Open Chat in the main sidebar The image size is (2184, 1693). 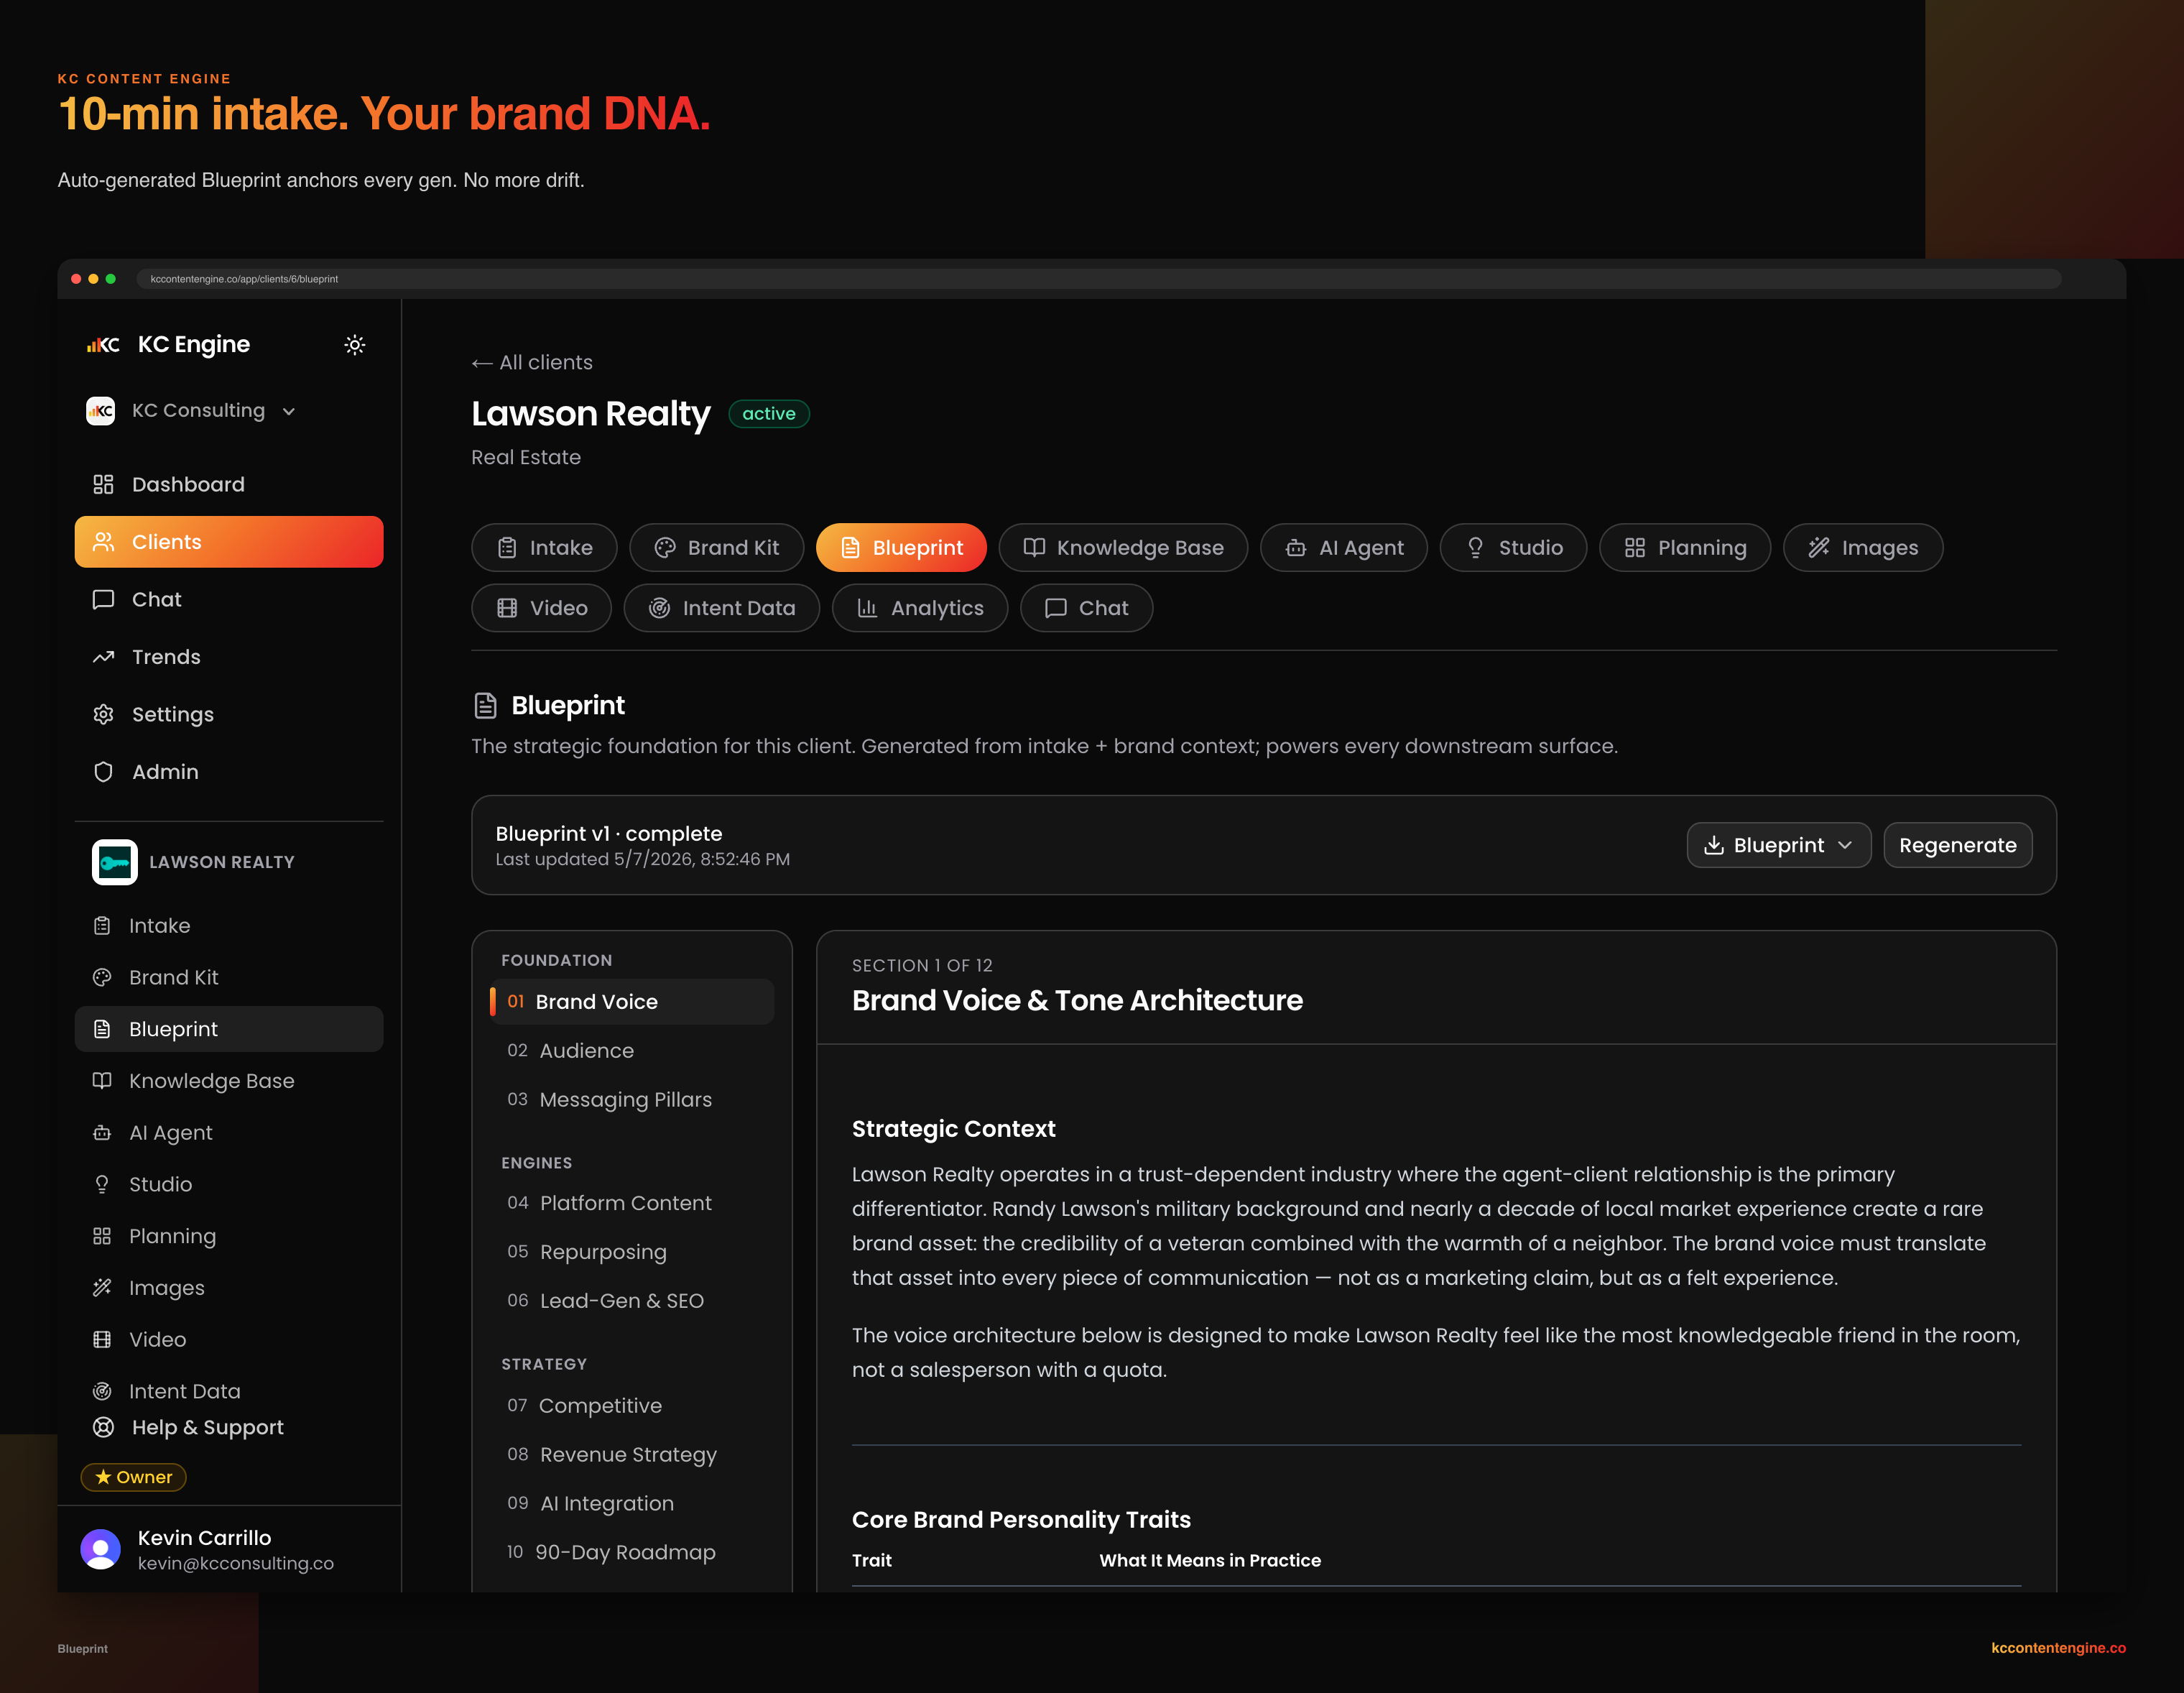(x=229, y=600)
